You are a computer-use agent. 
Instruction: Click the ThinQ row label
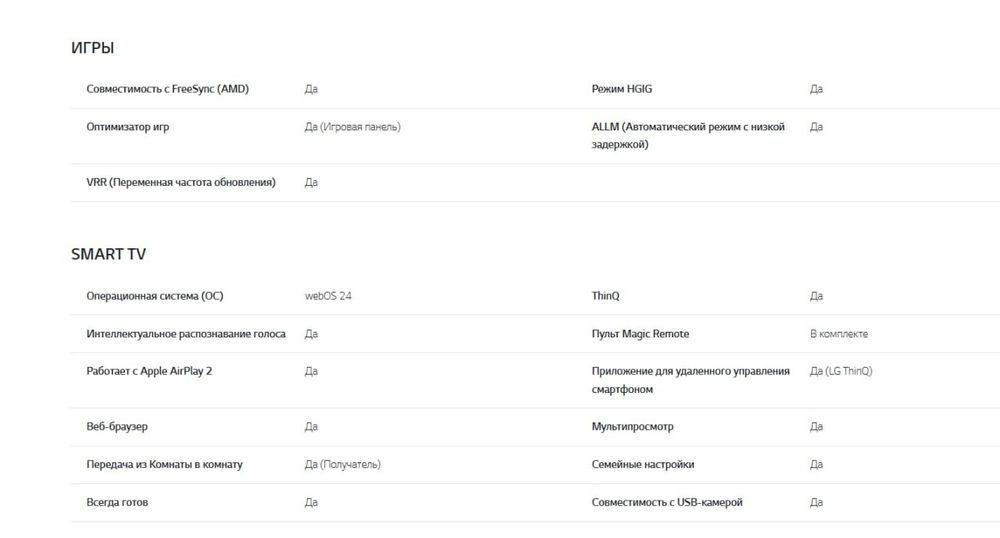tap(606, 296)
